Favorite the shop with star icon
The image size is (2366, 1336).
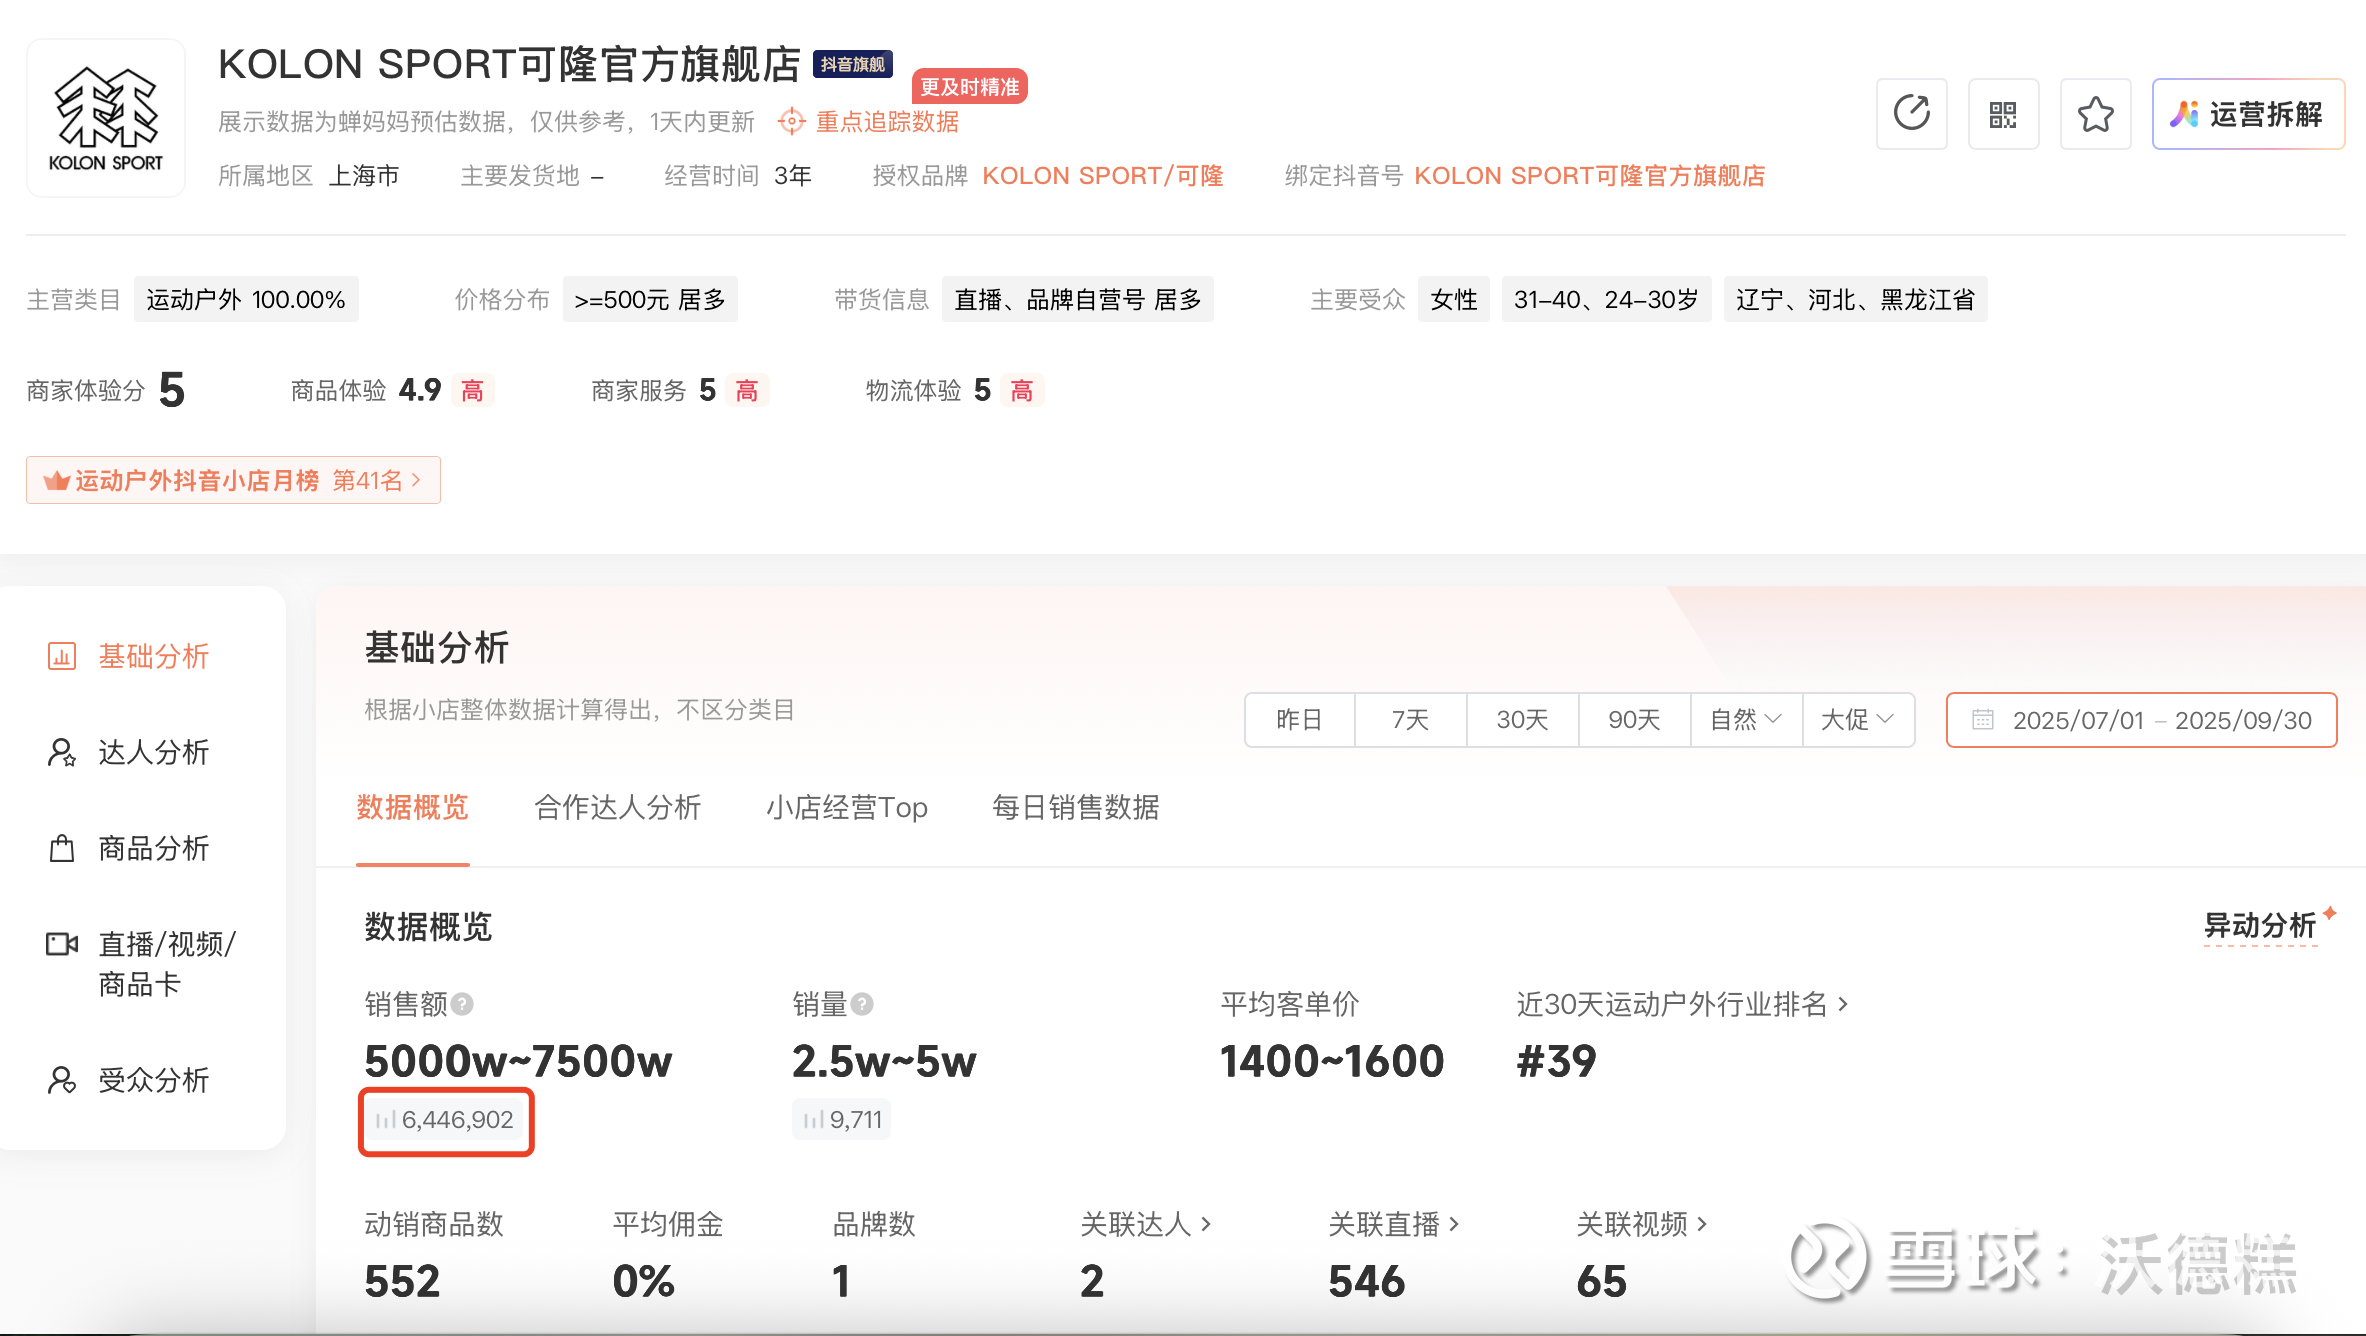coord(2095,114)
